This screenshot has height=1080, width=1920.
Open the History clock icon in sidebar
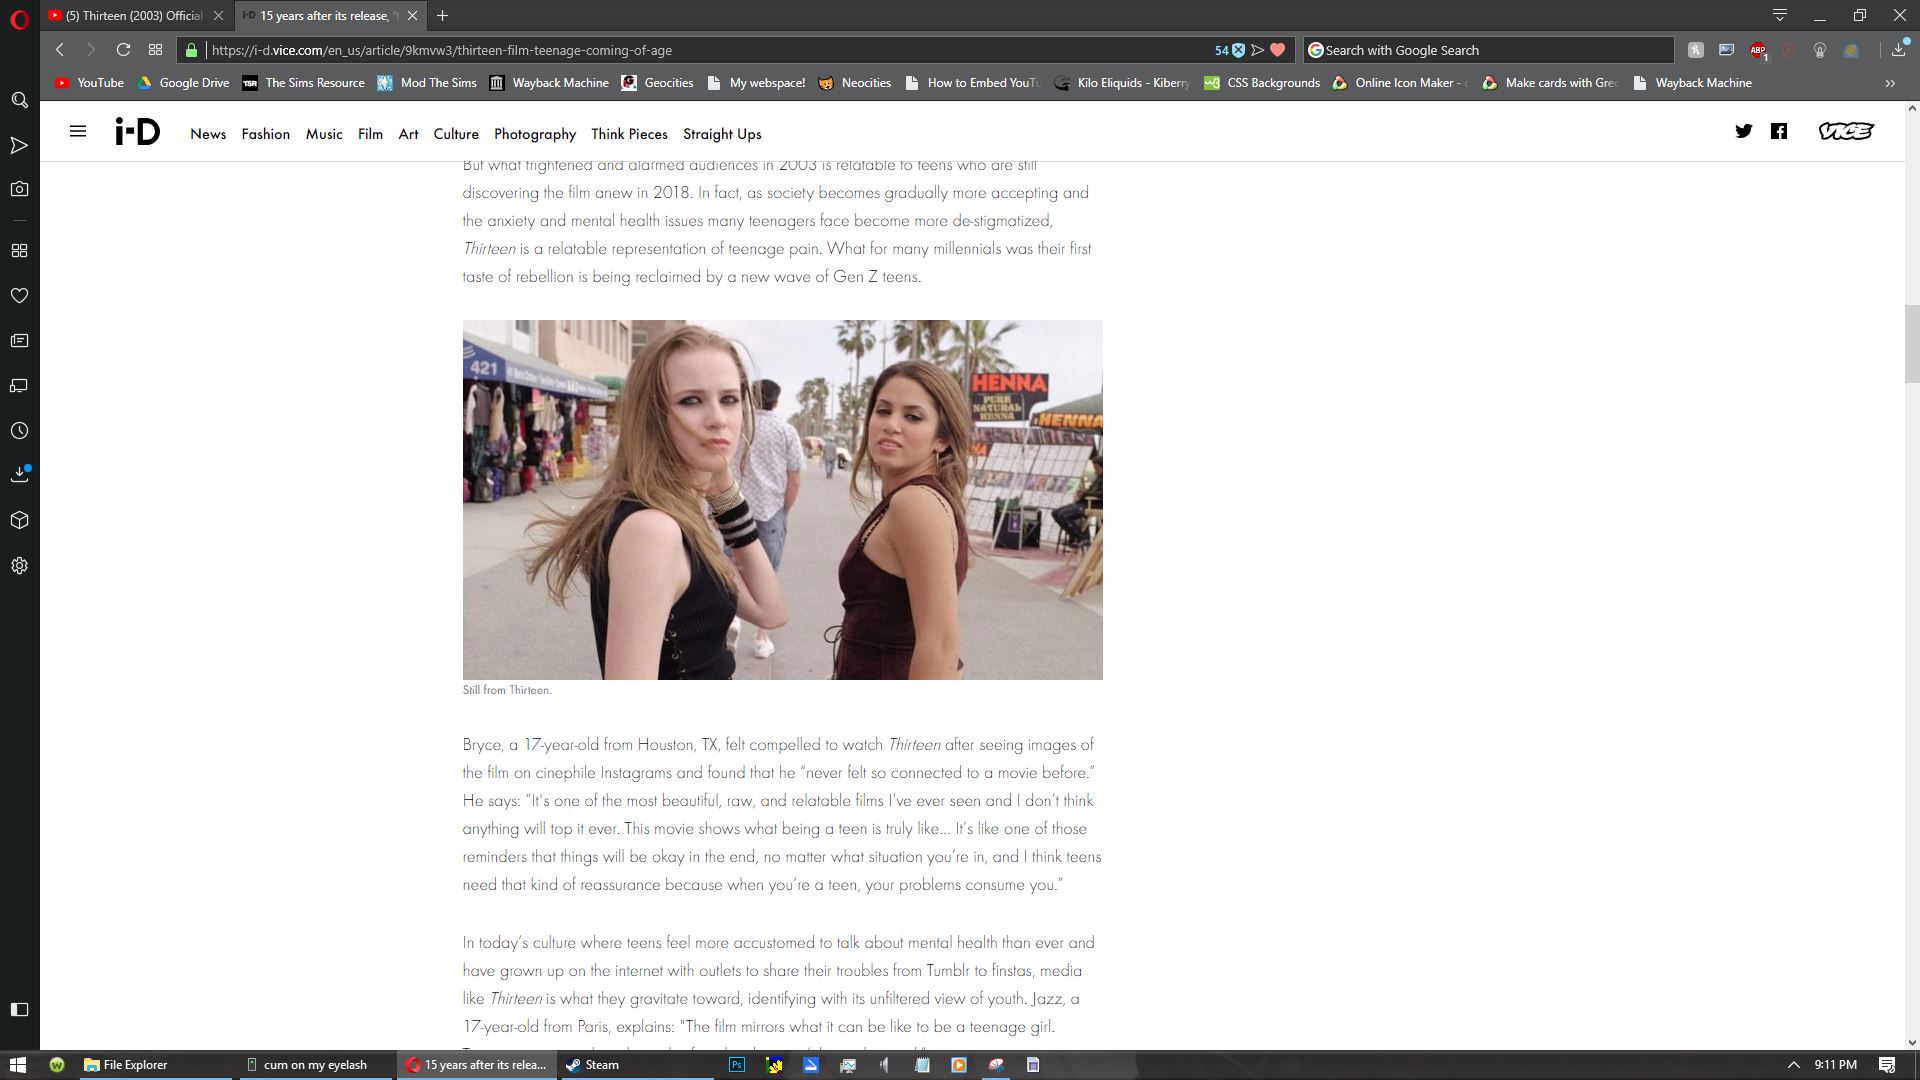pyautogui.click(x=19, y=431)
